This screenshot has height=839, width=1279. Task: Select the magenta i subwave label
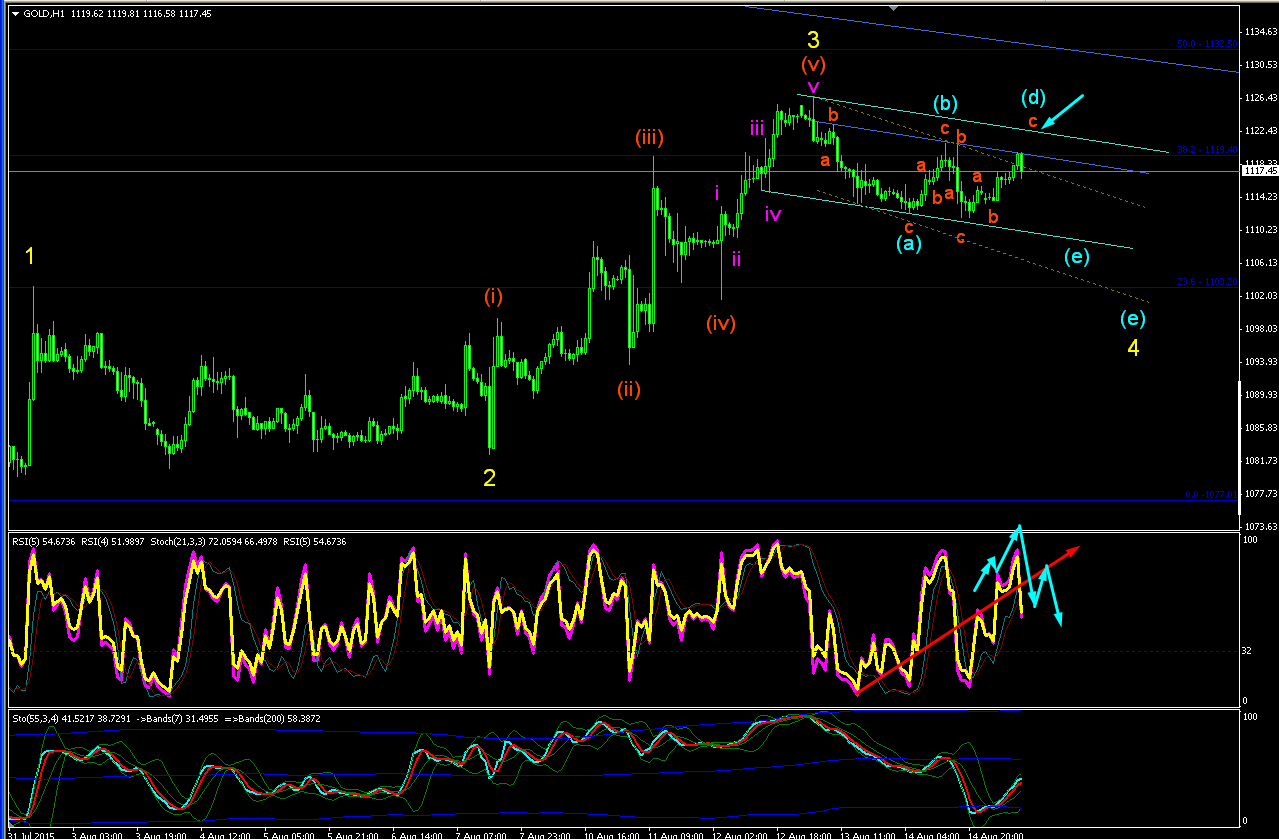717,192
